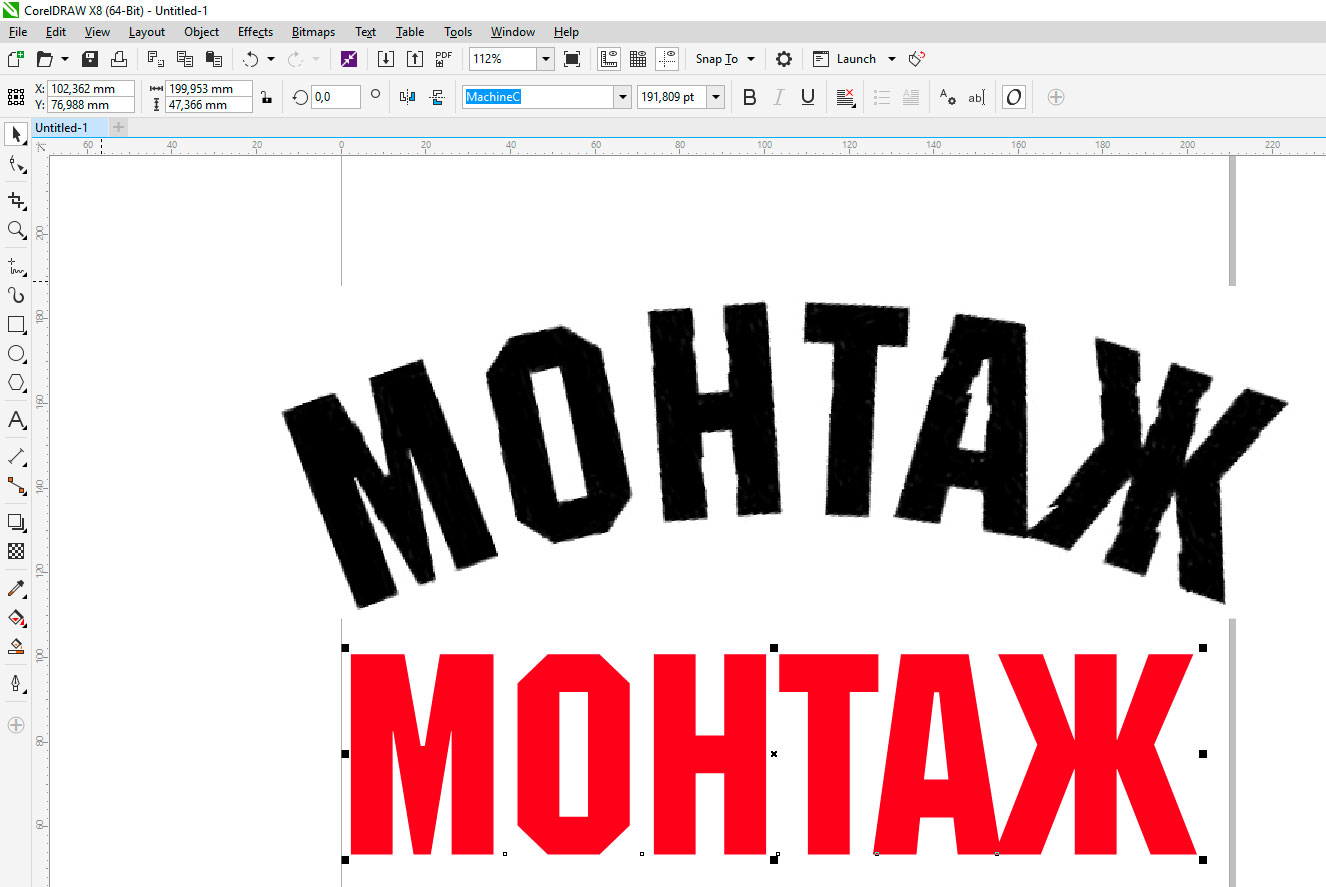Select the Text tool
This screenshot has width=1326, height=887.
(x=16, y=420)
